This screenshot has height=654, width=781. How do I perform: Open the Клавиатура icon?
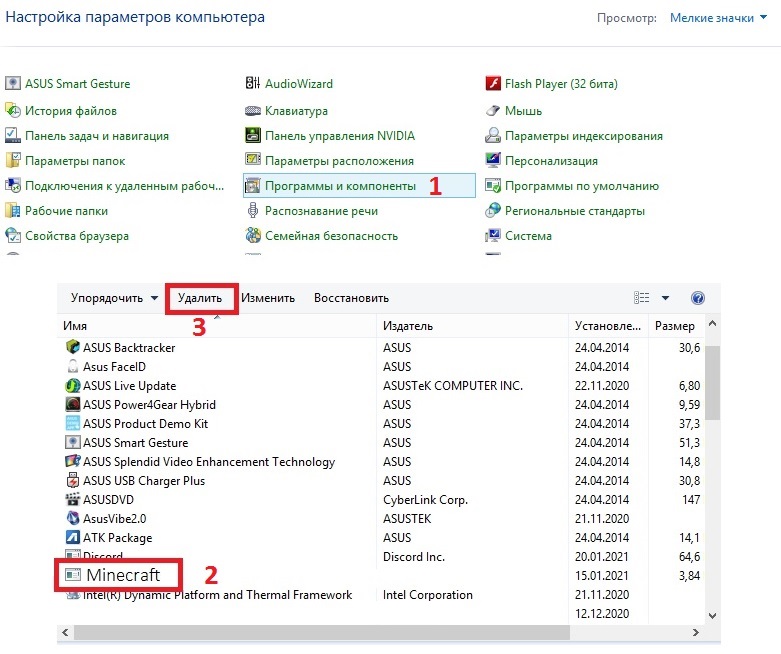point(253,111)
